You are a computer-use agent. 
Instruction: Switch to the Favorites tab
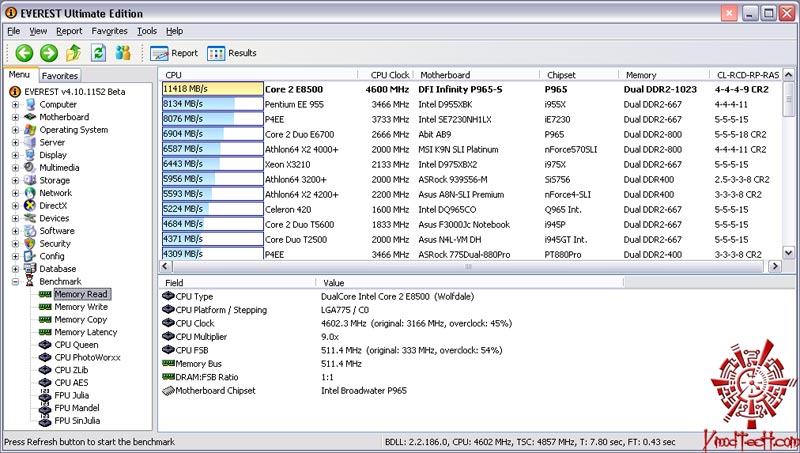click(60, 75)
